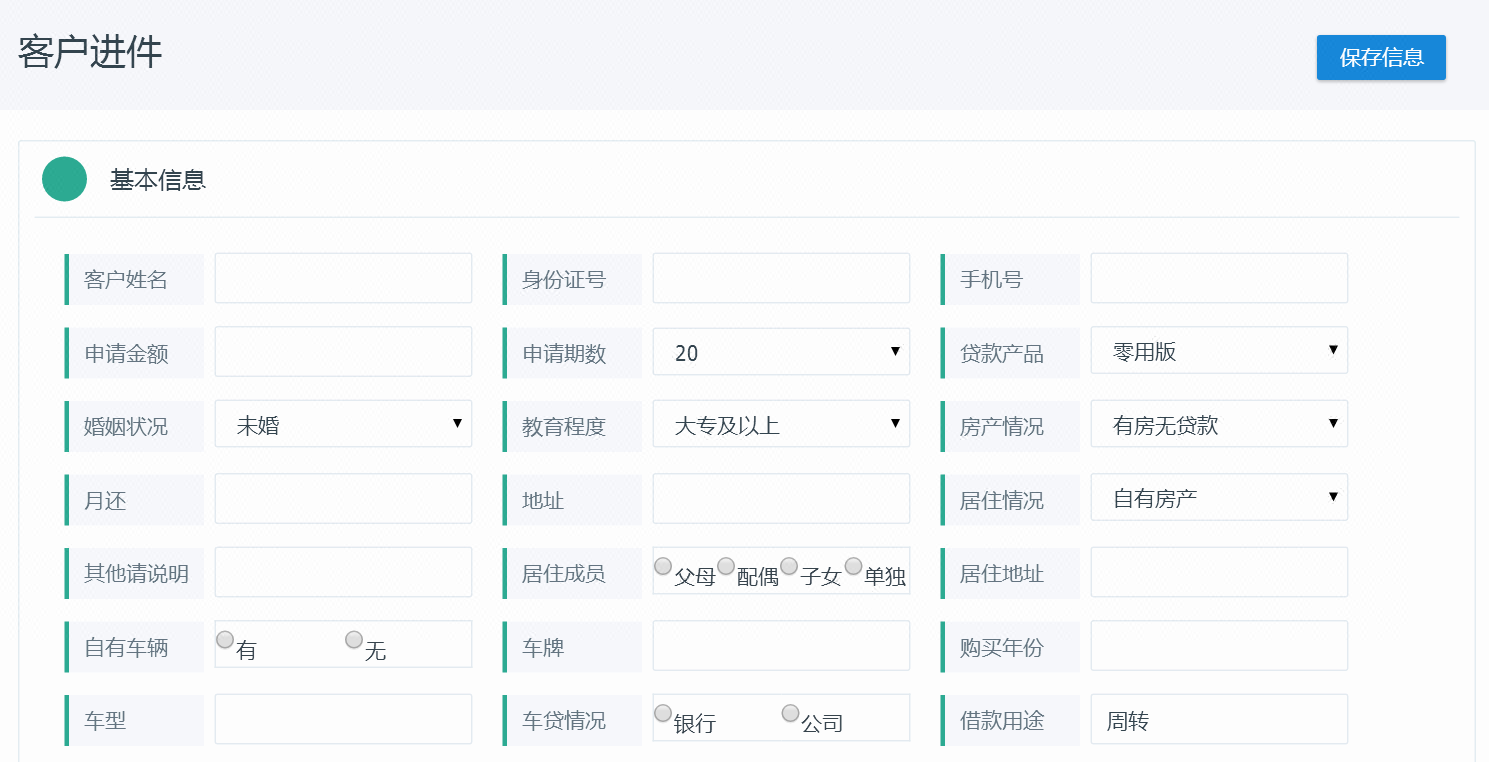
Task: Click the green circle beside 基本信息
Action: pos(65,179)
